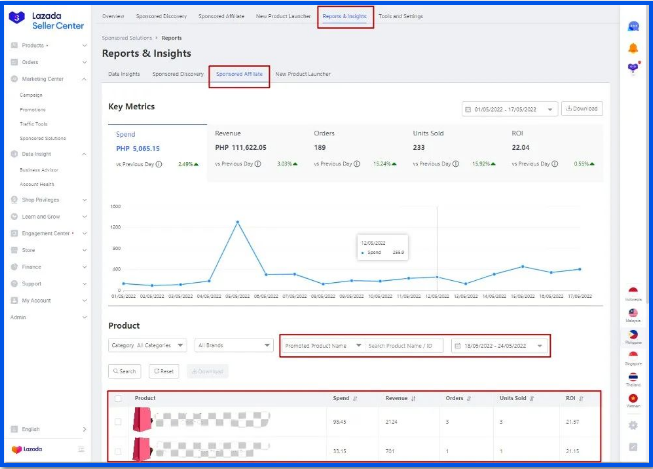
Task: Select the Vietnam country flag
Action: point(634,400)
